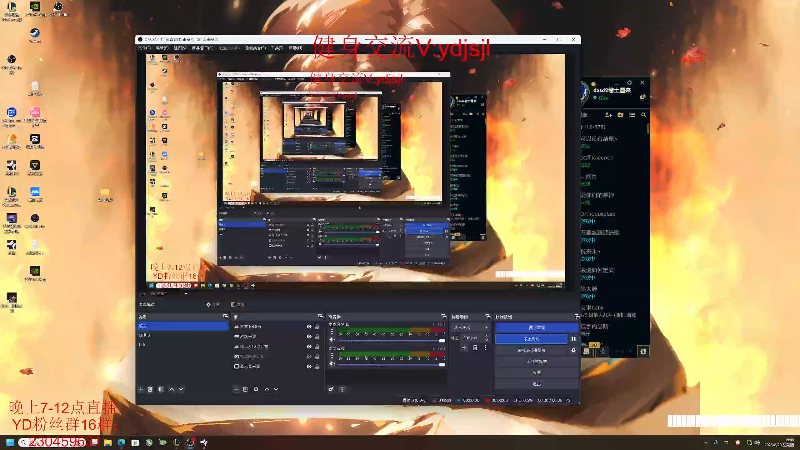The image size is (800, 450).
Task: Click the search magnifier in the chat side panel
Action: 643,115
